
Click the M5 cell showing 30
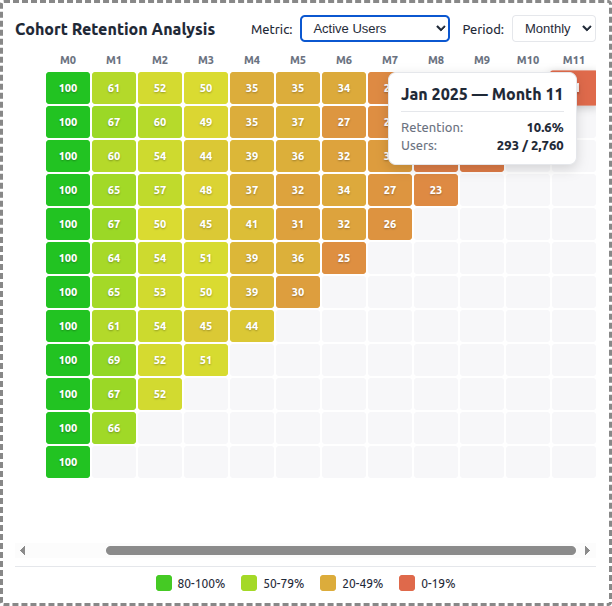point(298,292)
